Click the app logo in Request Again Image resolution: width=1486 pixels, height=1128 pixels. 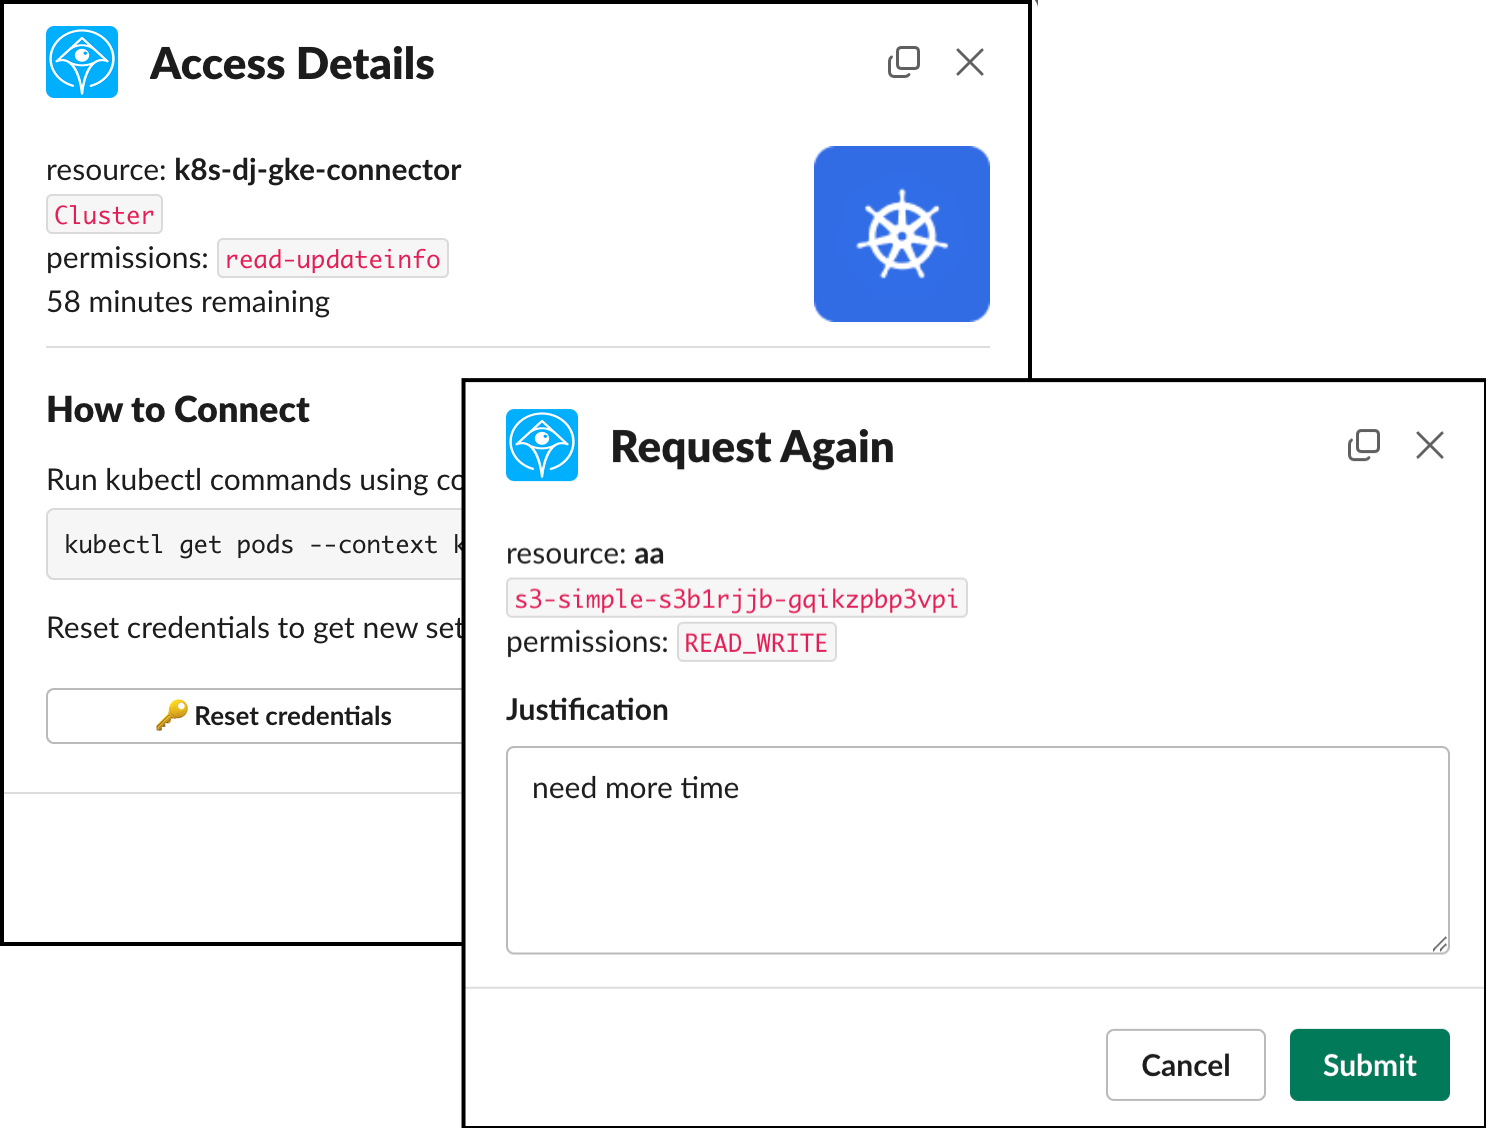[542, 445]
